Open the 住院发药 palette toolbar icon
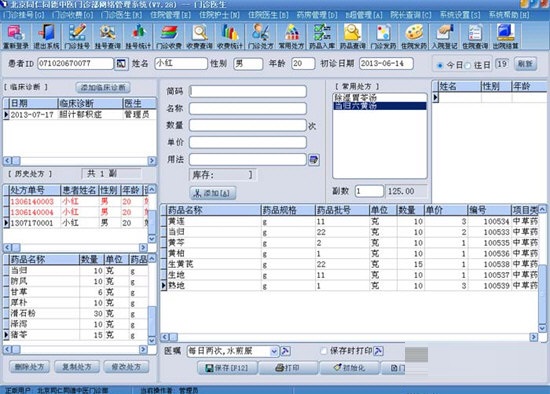Image resolution: width=550 pixels, height=394 pixels. (414, 36)
